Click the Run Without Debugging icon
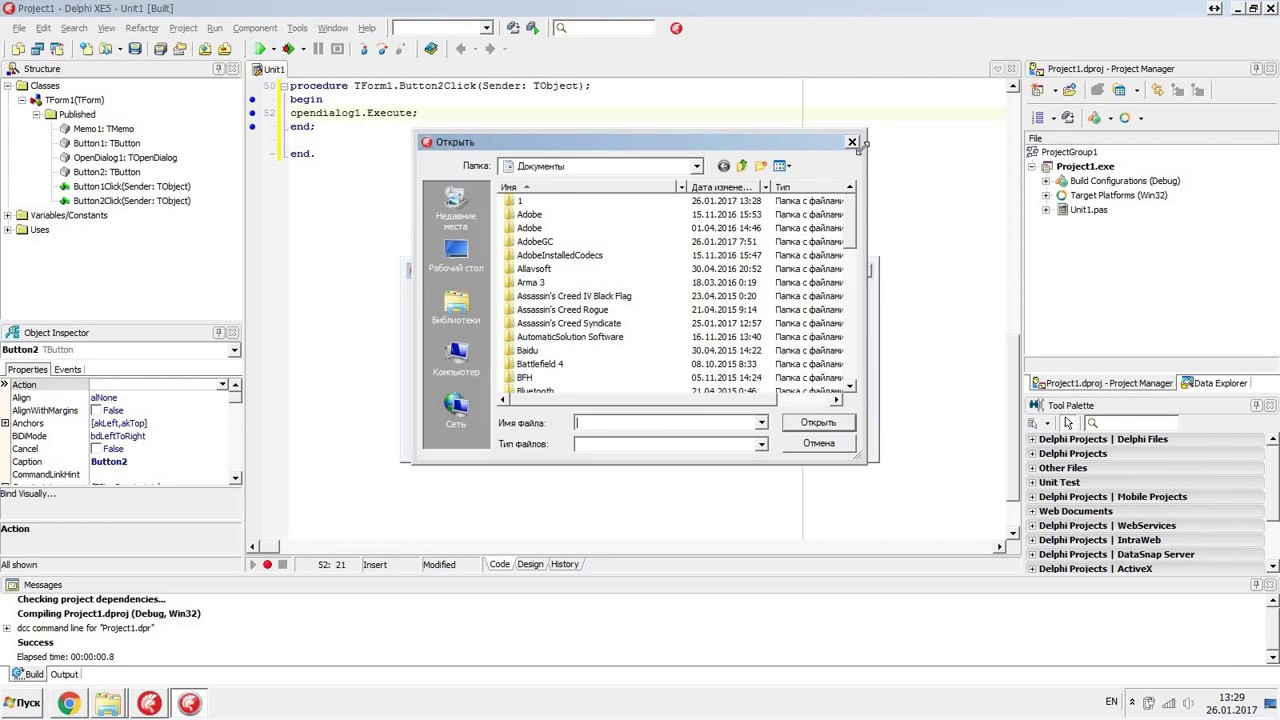This screenshot has width=1280, height=720. (x=289, y=49)
